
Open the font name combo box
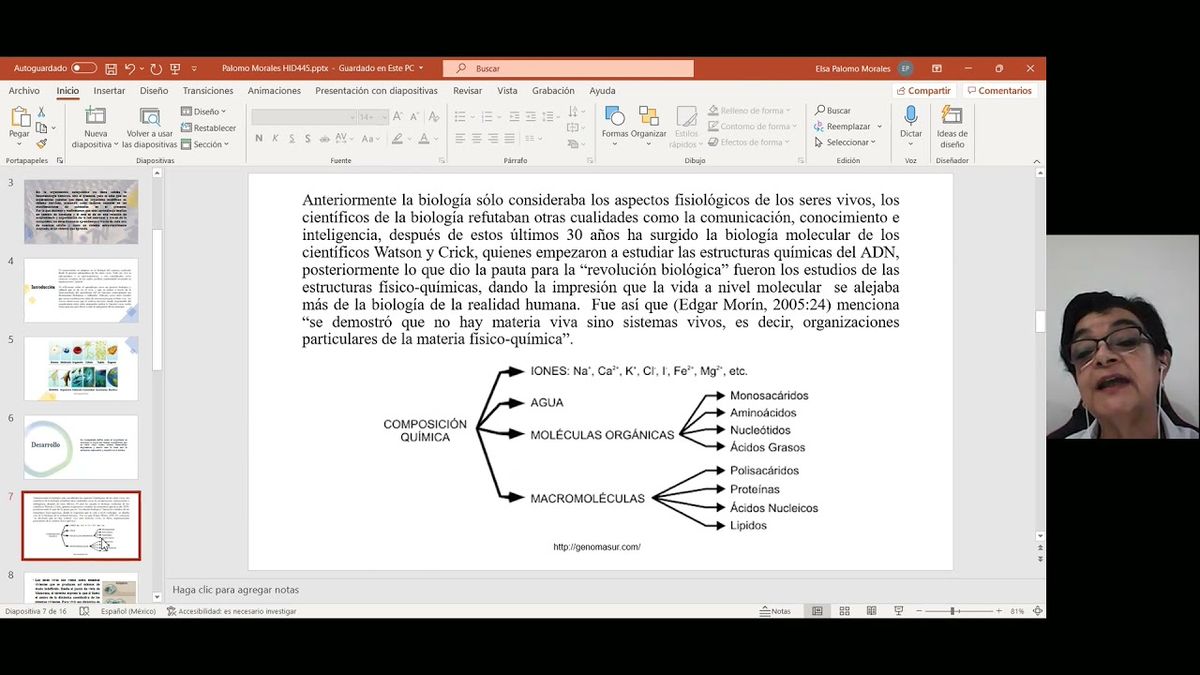pos(303,117)
